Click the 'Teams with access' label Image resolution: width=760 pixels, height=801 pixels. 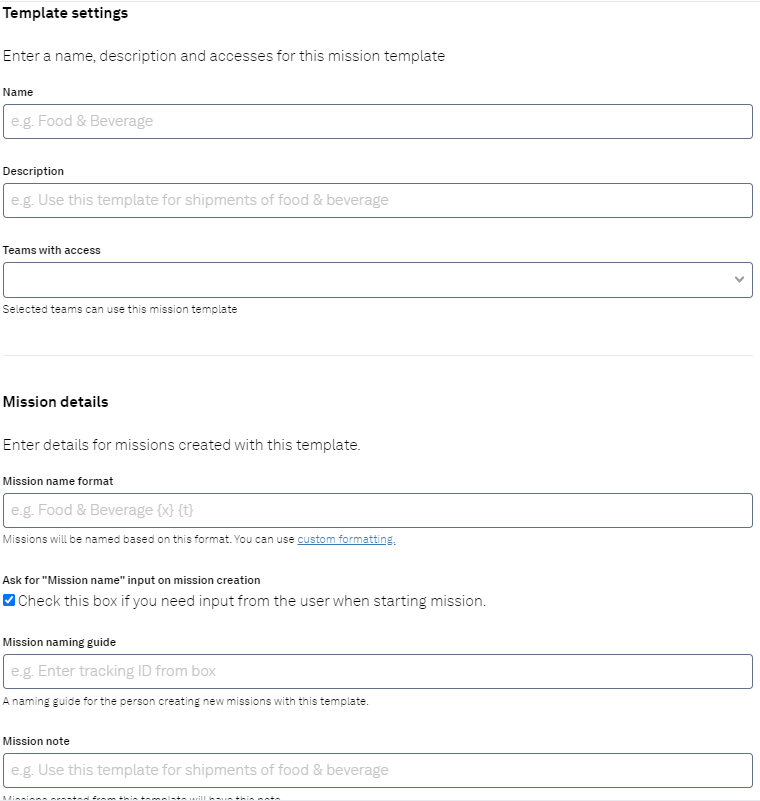click(52, 250)
